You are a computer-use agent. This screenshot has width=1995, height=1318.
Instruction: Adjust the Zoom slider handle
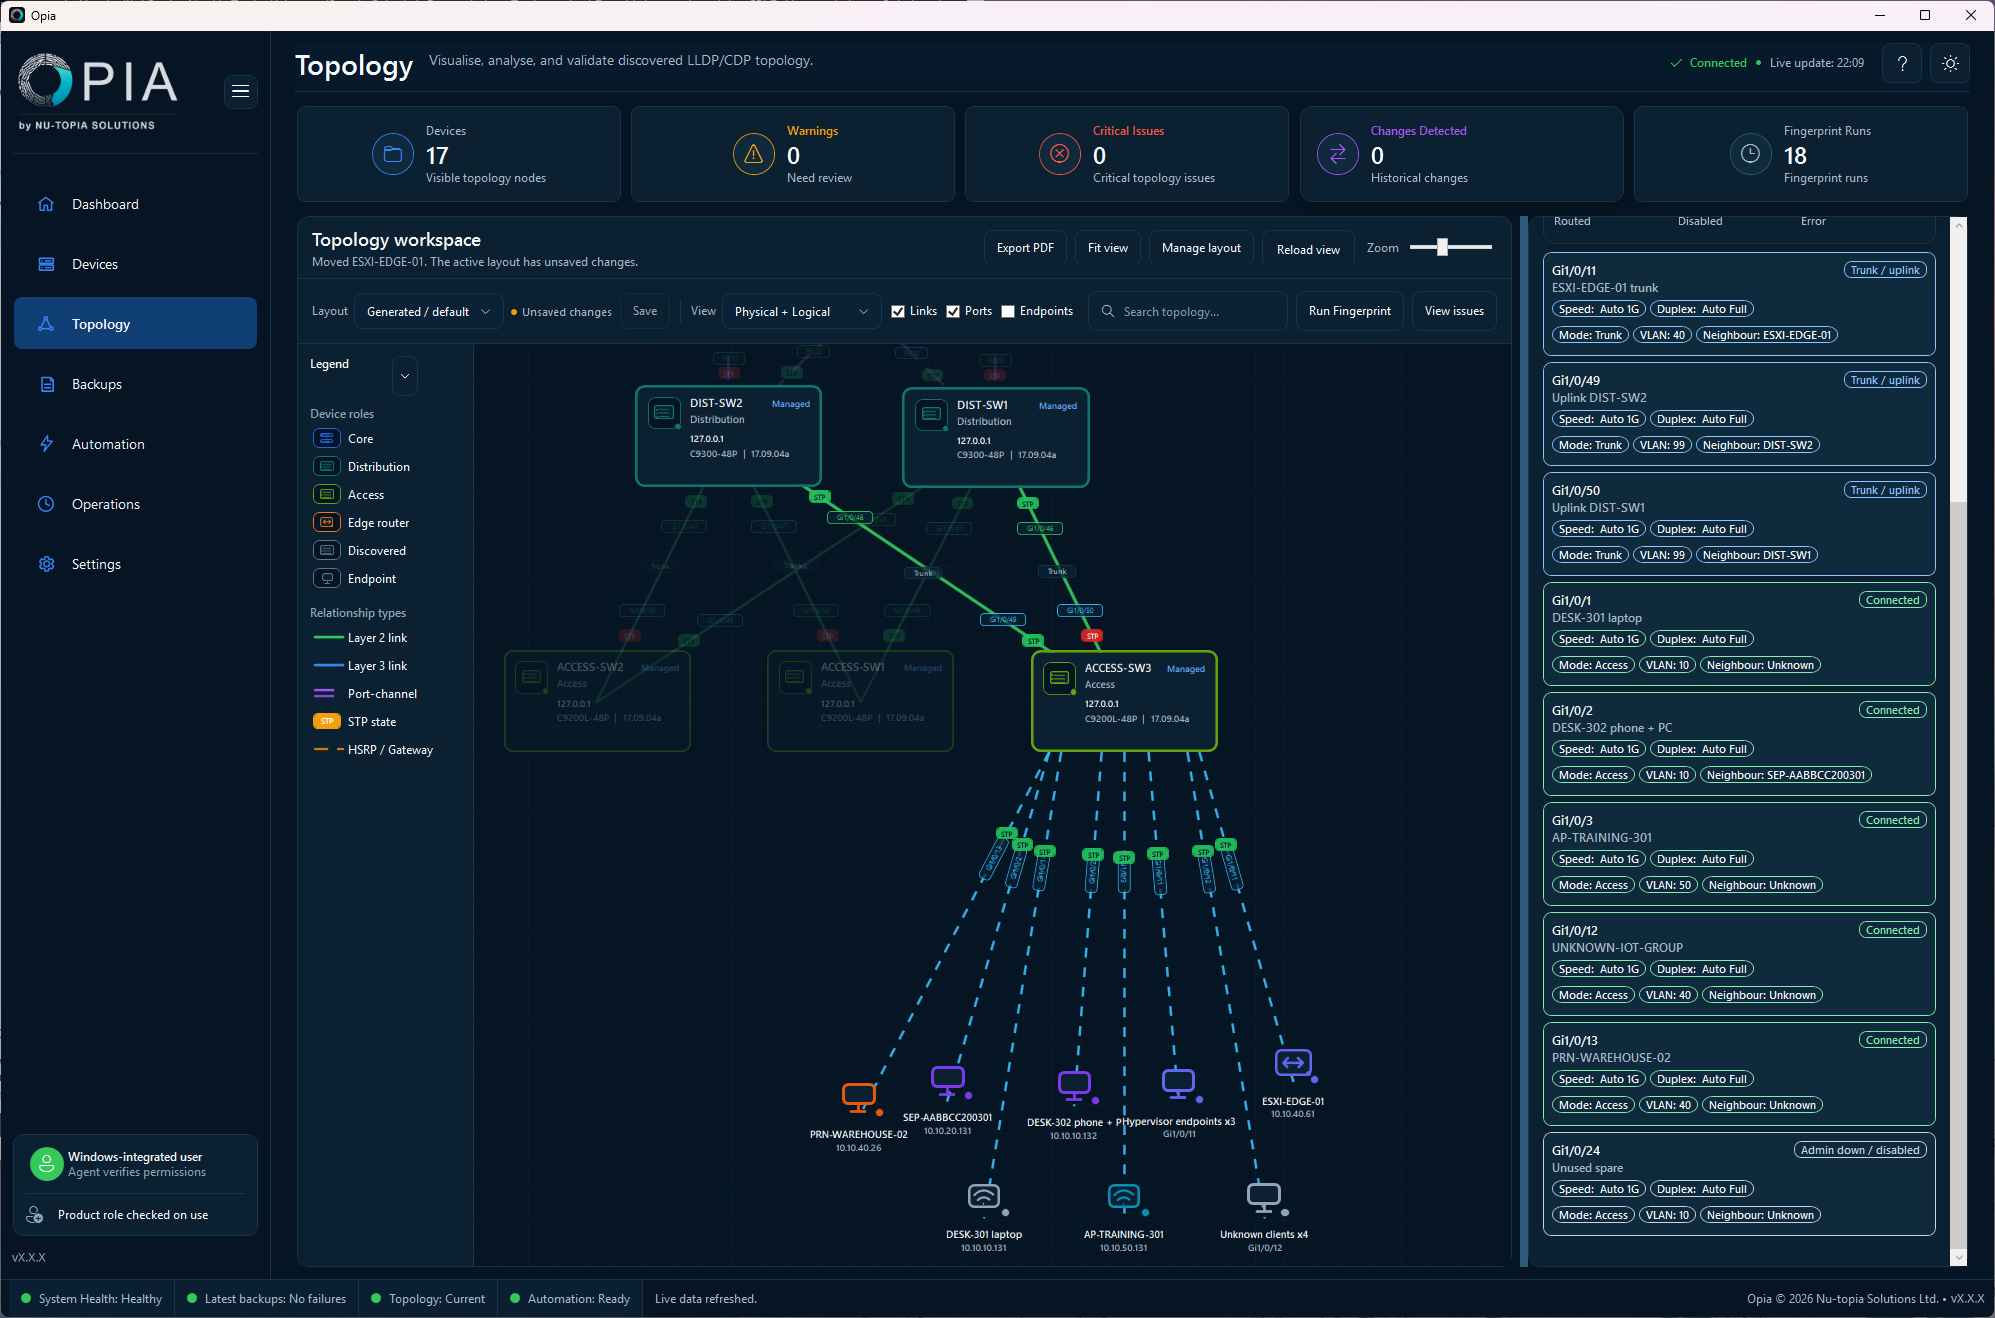point(1442,247)
